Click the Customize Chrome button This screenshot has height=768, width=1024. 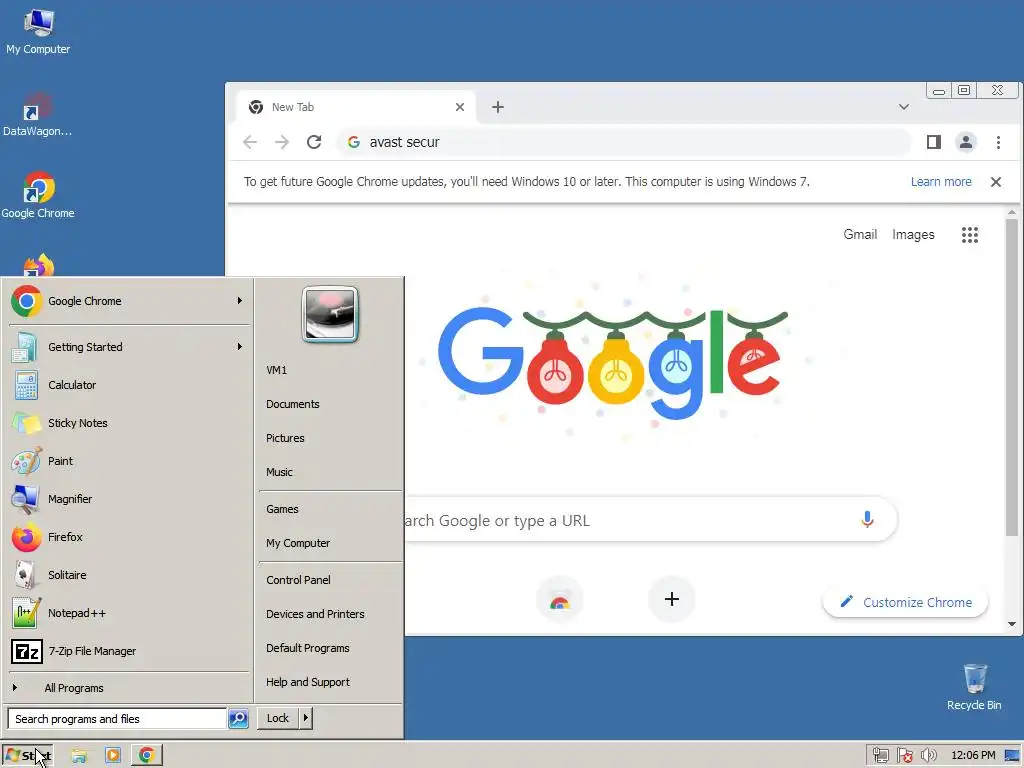click(x=905, y=602)
